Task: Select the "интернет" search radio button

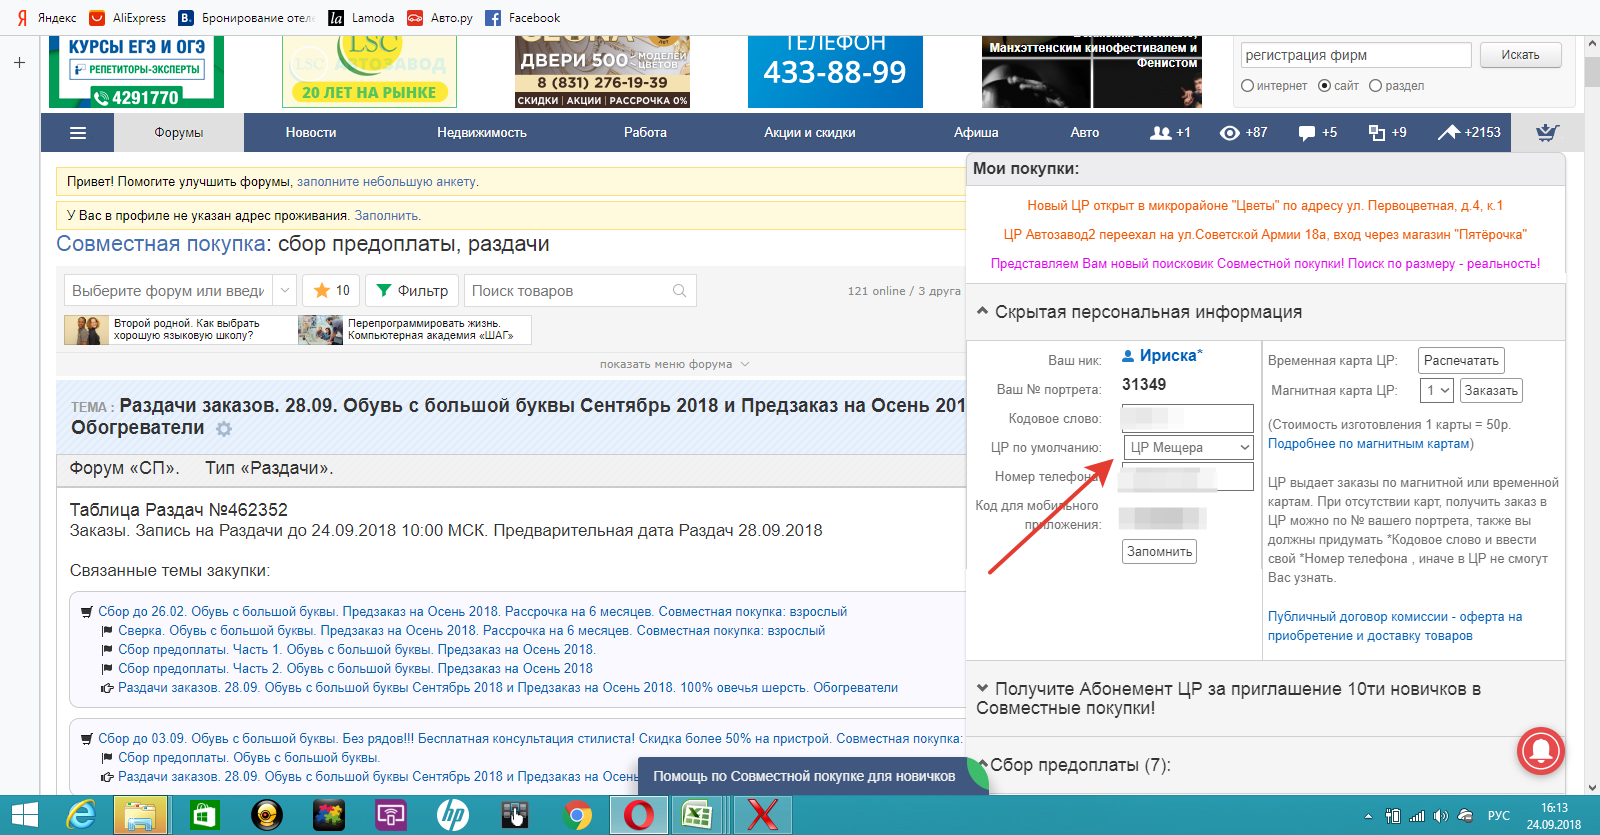Action: tap(1247, 86)
